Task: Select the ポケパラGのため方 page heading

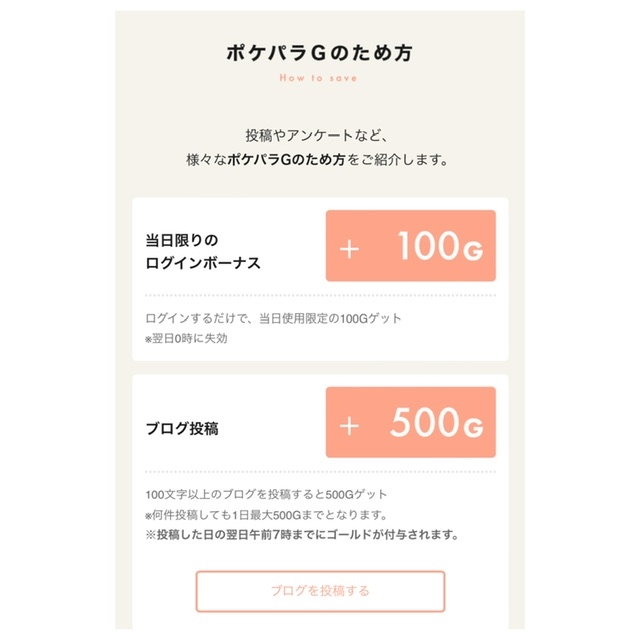Action: tap(319, 51)
